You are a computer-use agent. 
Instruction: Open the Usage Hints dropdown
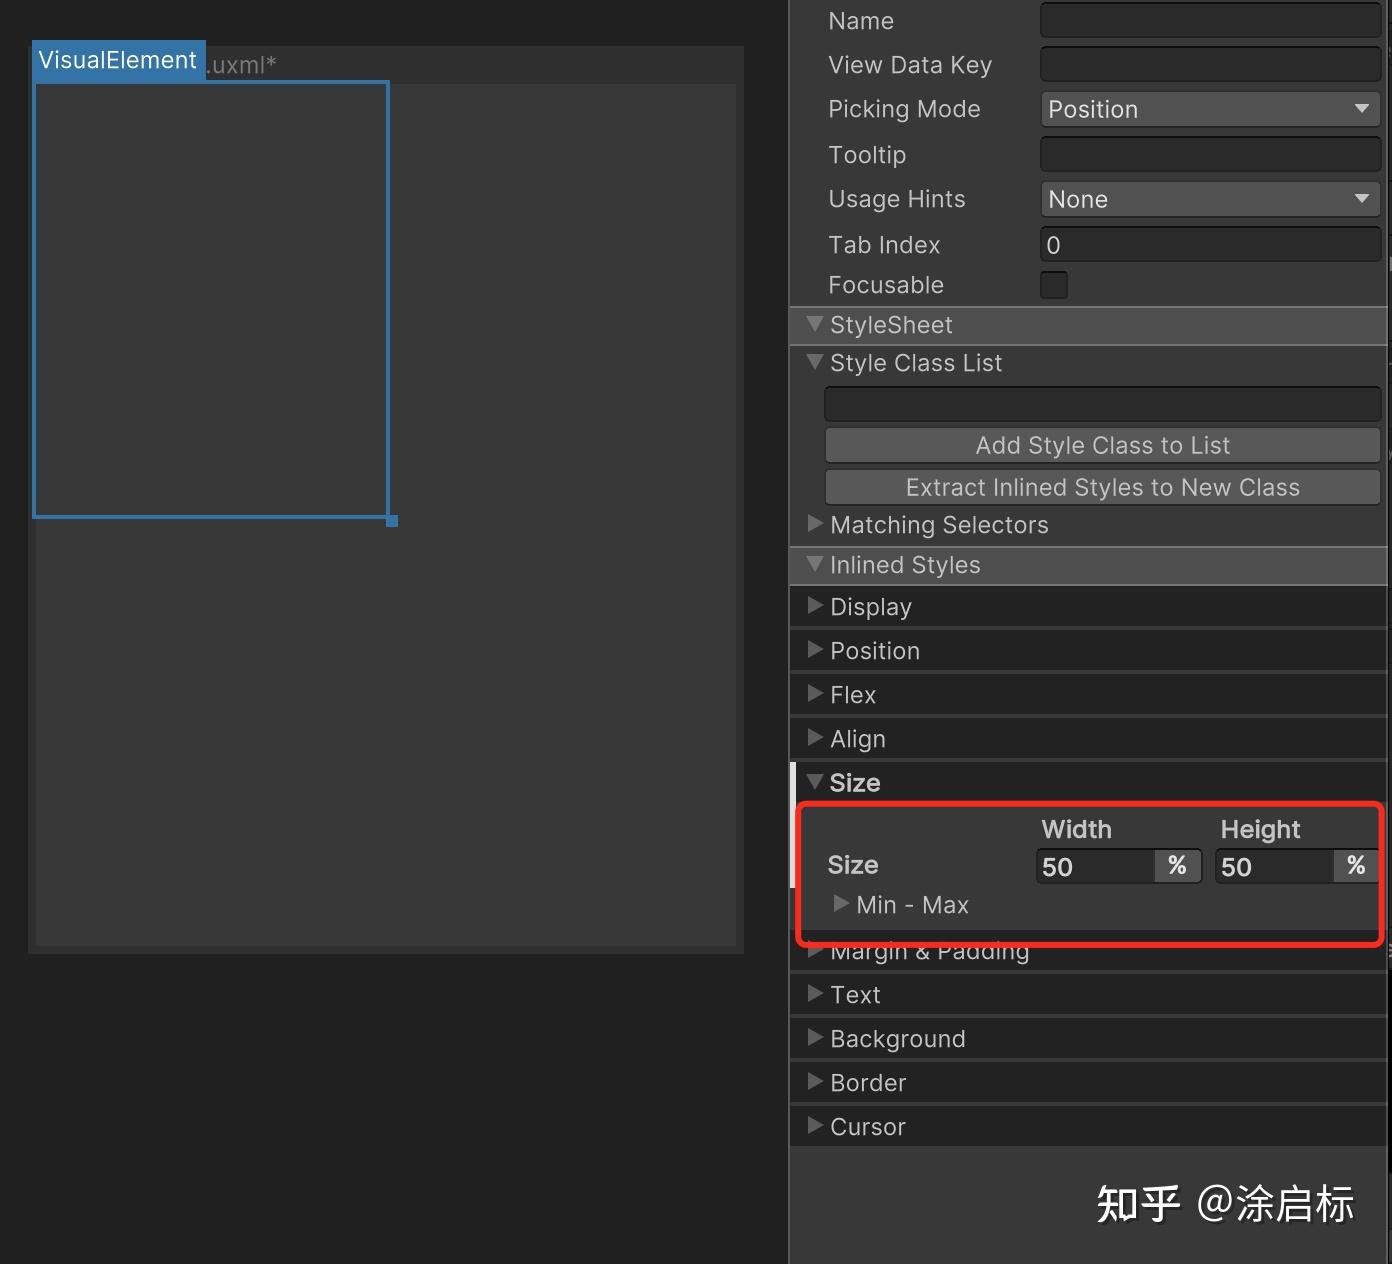click(x=1210, y=199)
